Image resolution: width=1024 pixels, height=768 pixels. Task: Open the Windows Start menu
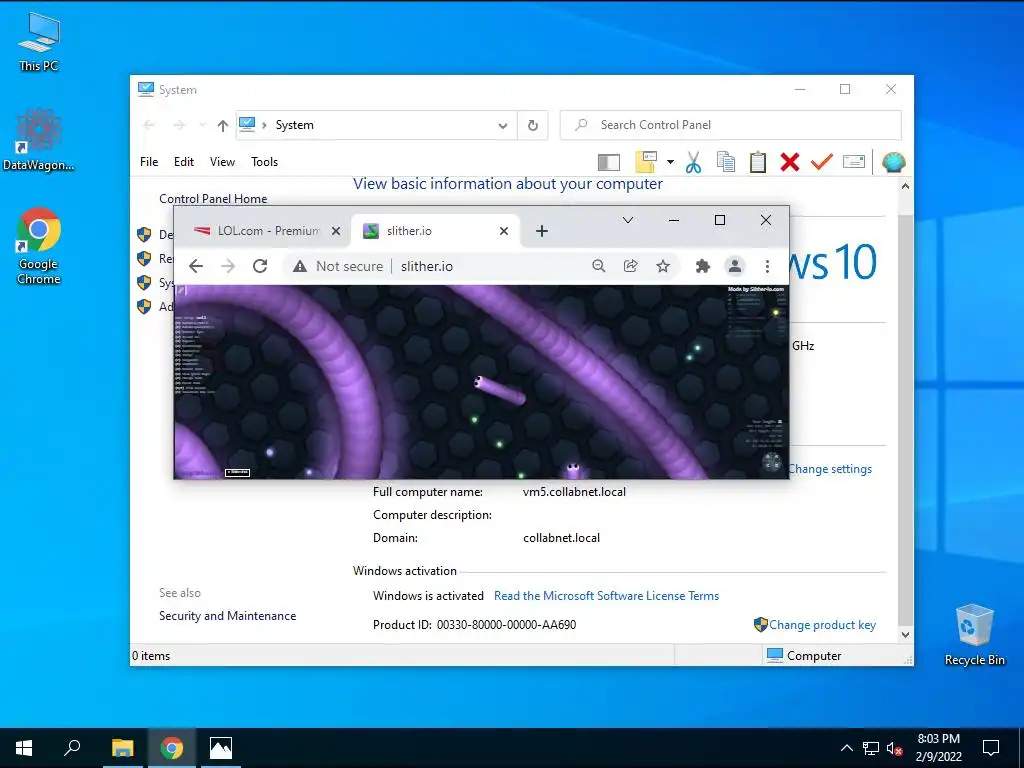click(24, 748)
